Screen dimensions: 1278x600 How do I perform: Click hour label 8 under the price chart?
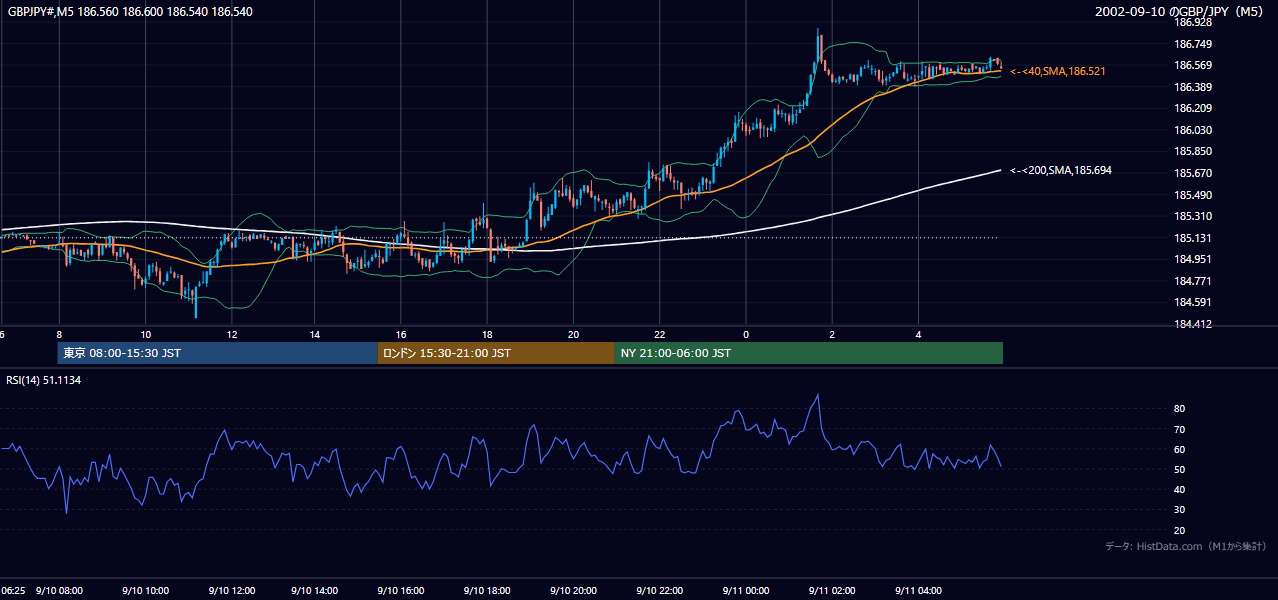point(59,335)
